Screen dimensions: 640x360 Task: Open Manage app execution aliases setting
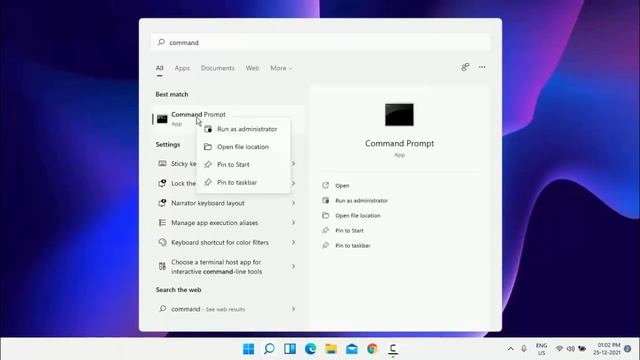pos(228,222)
